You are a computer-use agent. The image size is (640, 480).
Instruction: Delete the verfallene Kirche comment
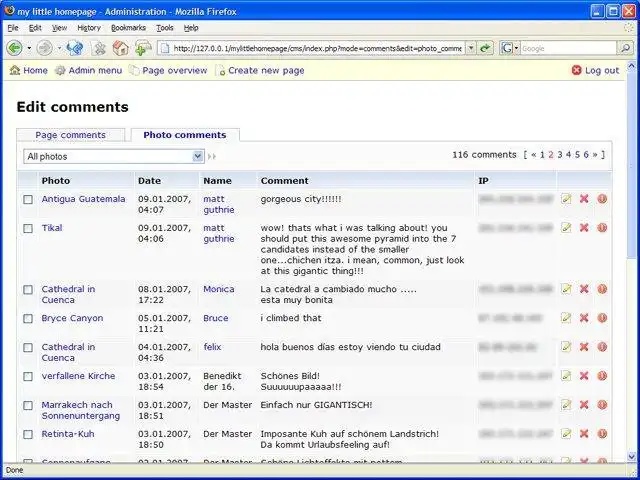[x=584, y=376]
